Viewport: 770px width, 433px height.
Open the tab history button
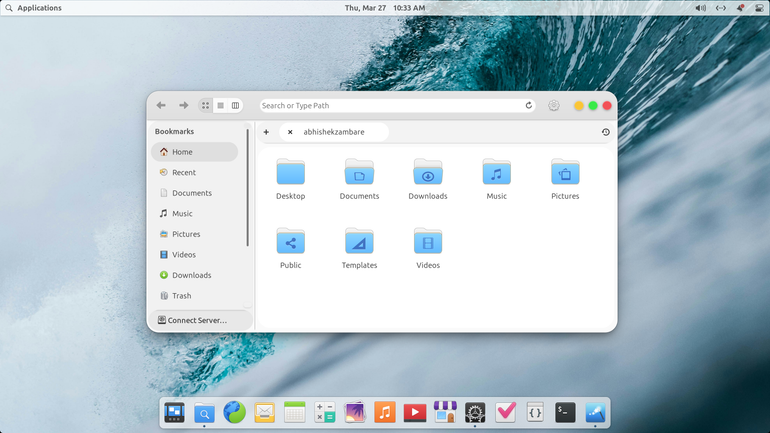pos(605,132)
